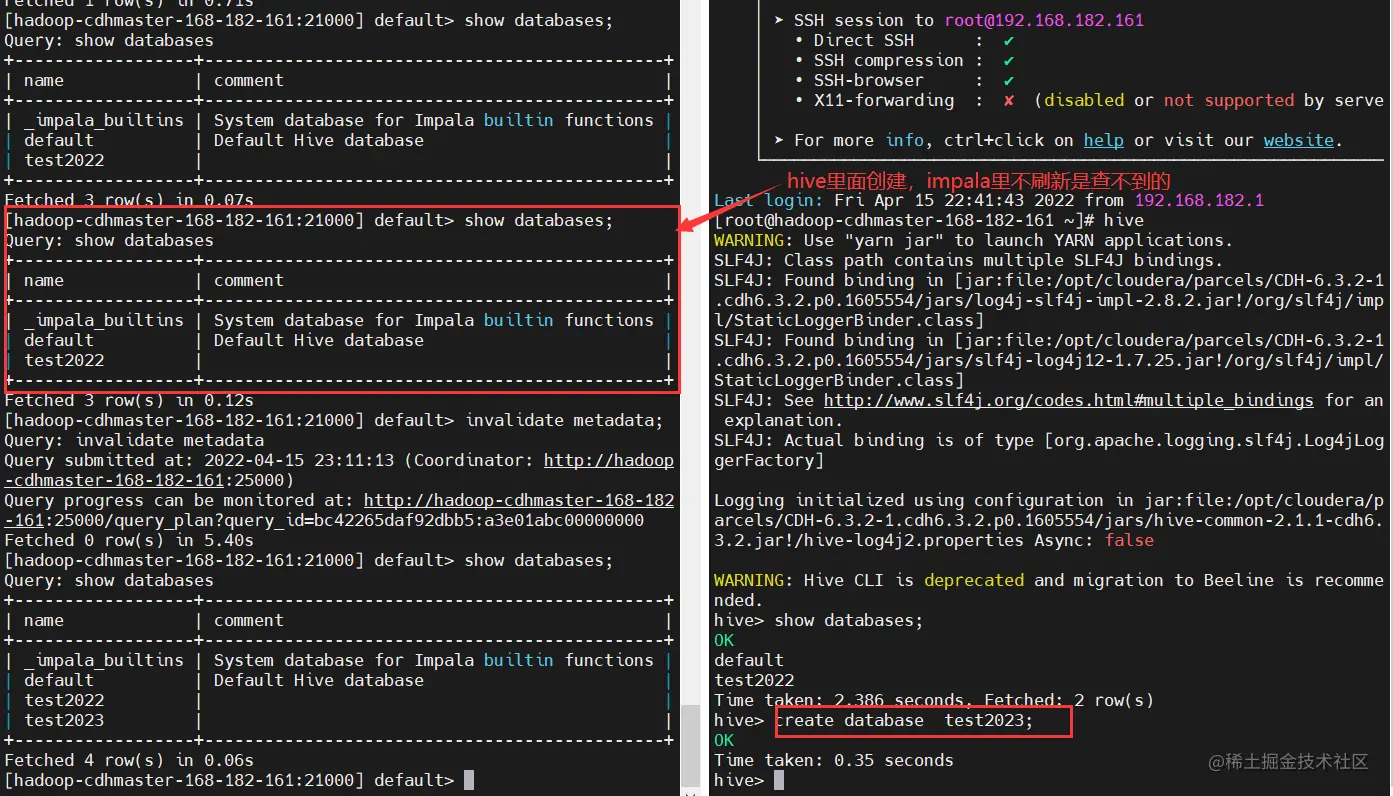1393x796 pixels.
Task: Click the last login IP '192.168.182.1'
Action: click(1199, 200)
